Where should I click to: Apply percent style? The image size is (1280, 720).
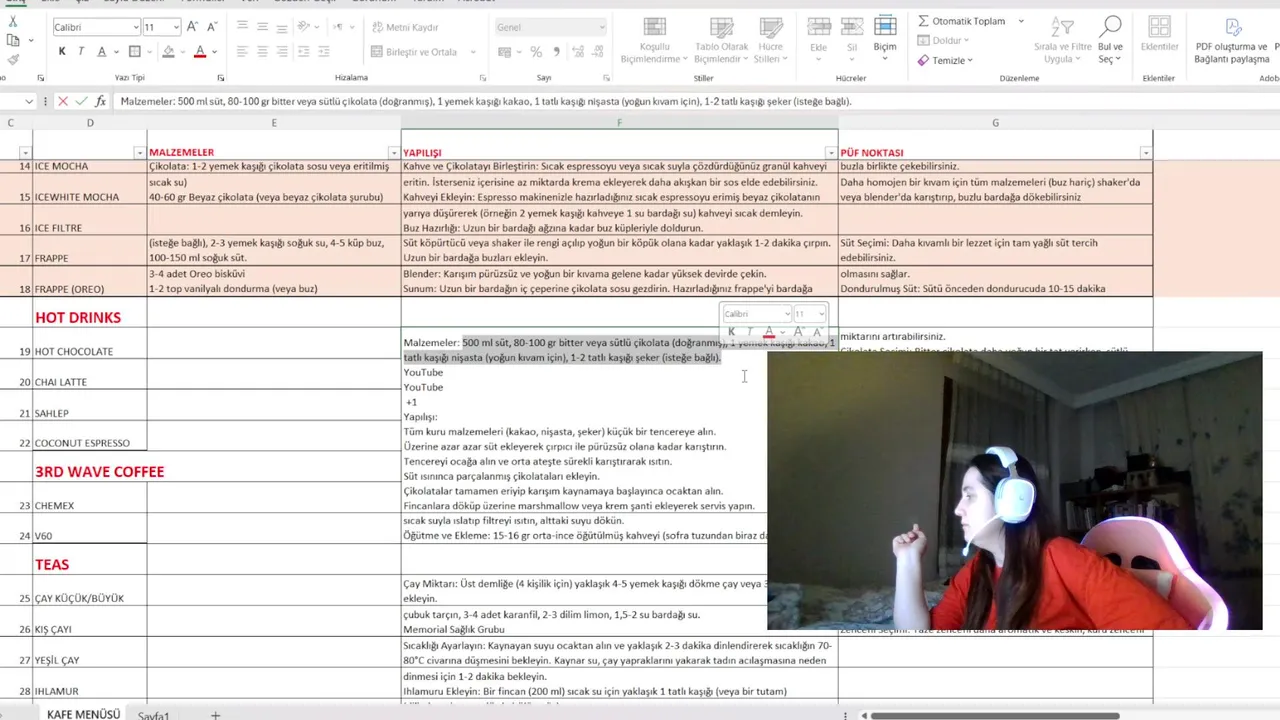(x=537, y=52)
